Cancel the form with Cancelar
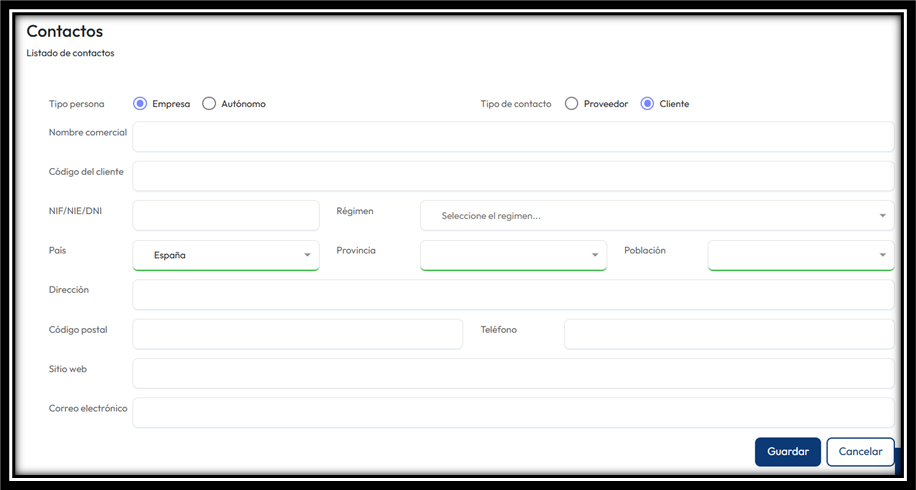This screenshot has width=916, height=490. click(x=860, y=452)
